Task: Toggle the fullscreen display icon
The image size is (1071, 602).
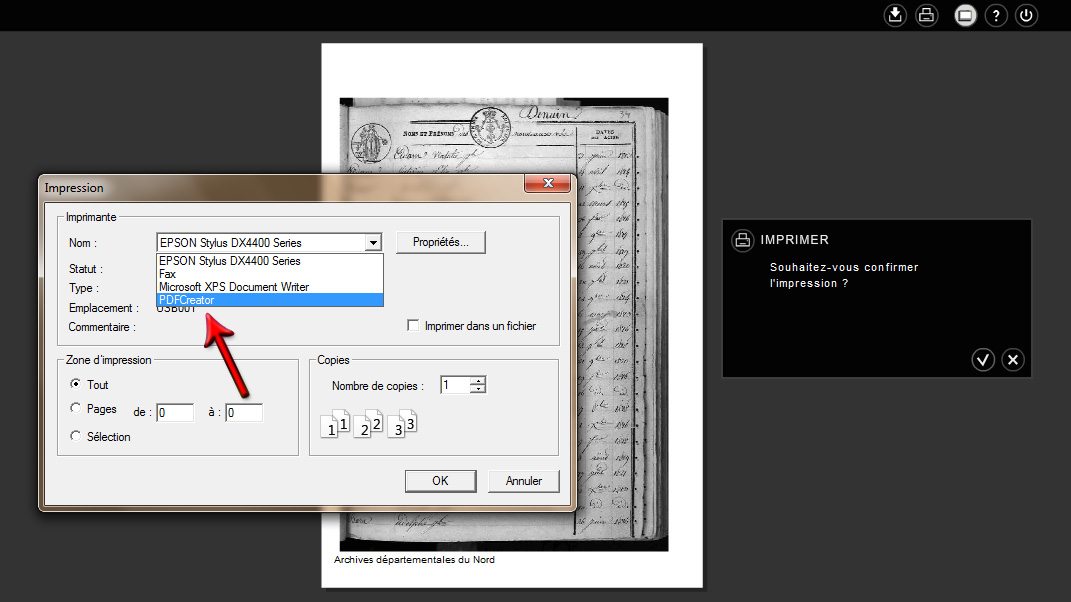Action: tap(965, 15)
